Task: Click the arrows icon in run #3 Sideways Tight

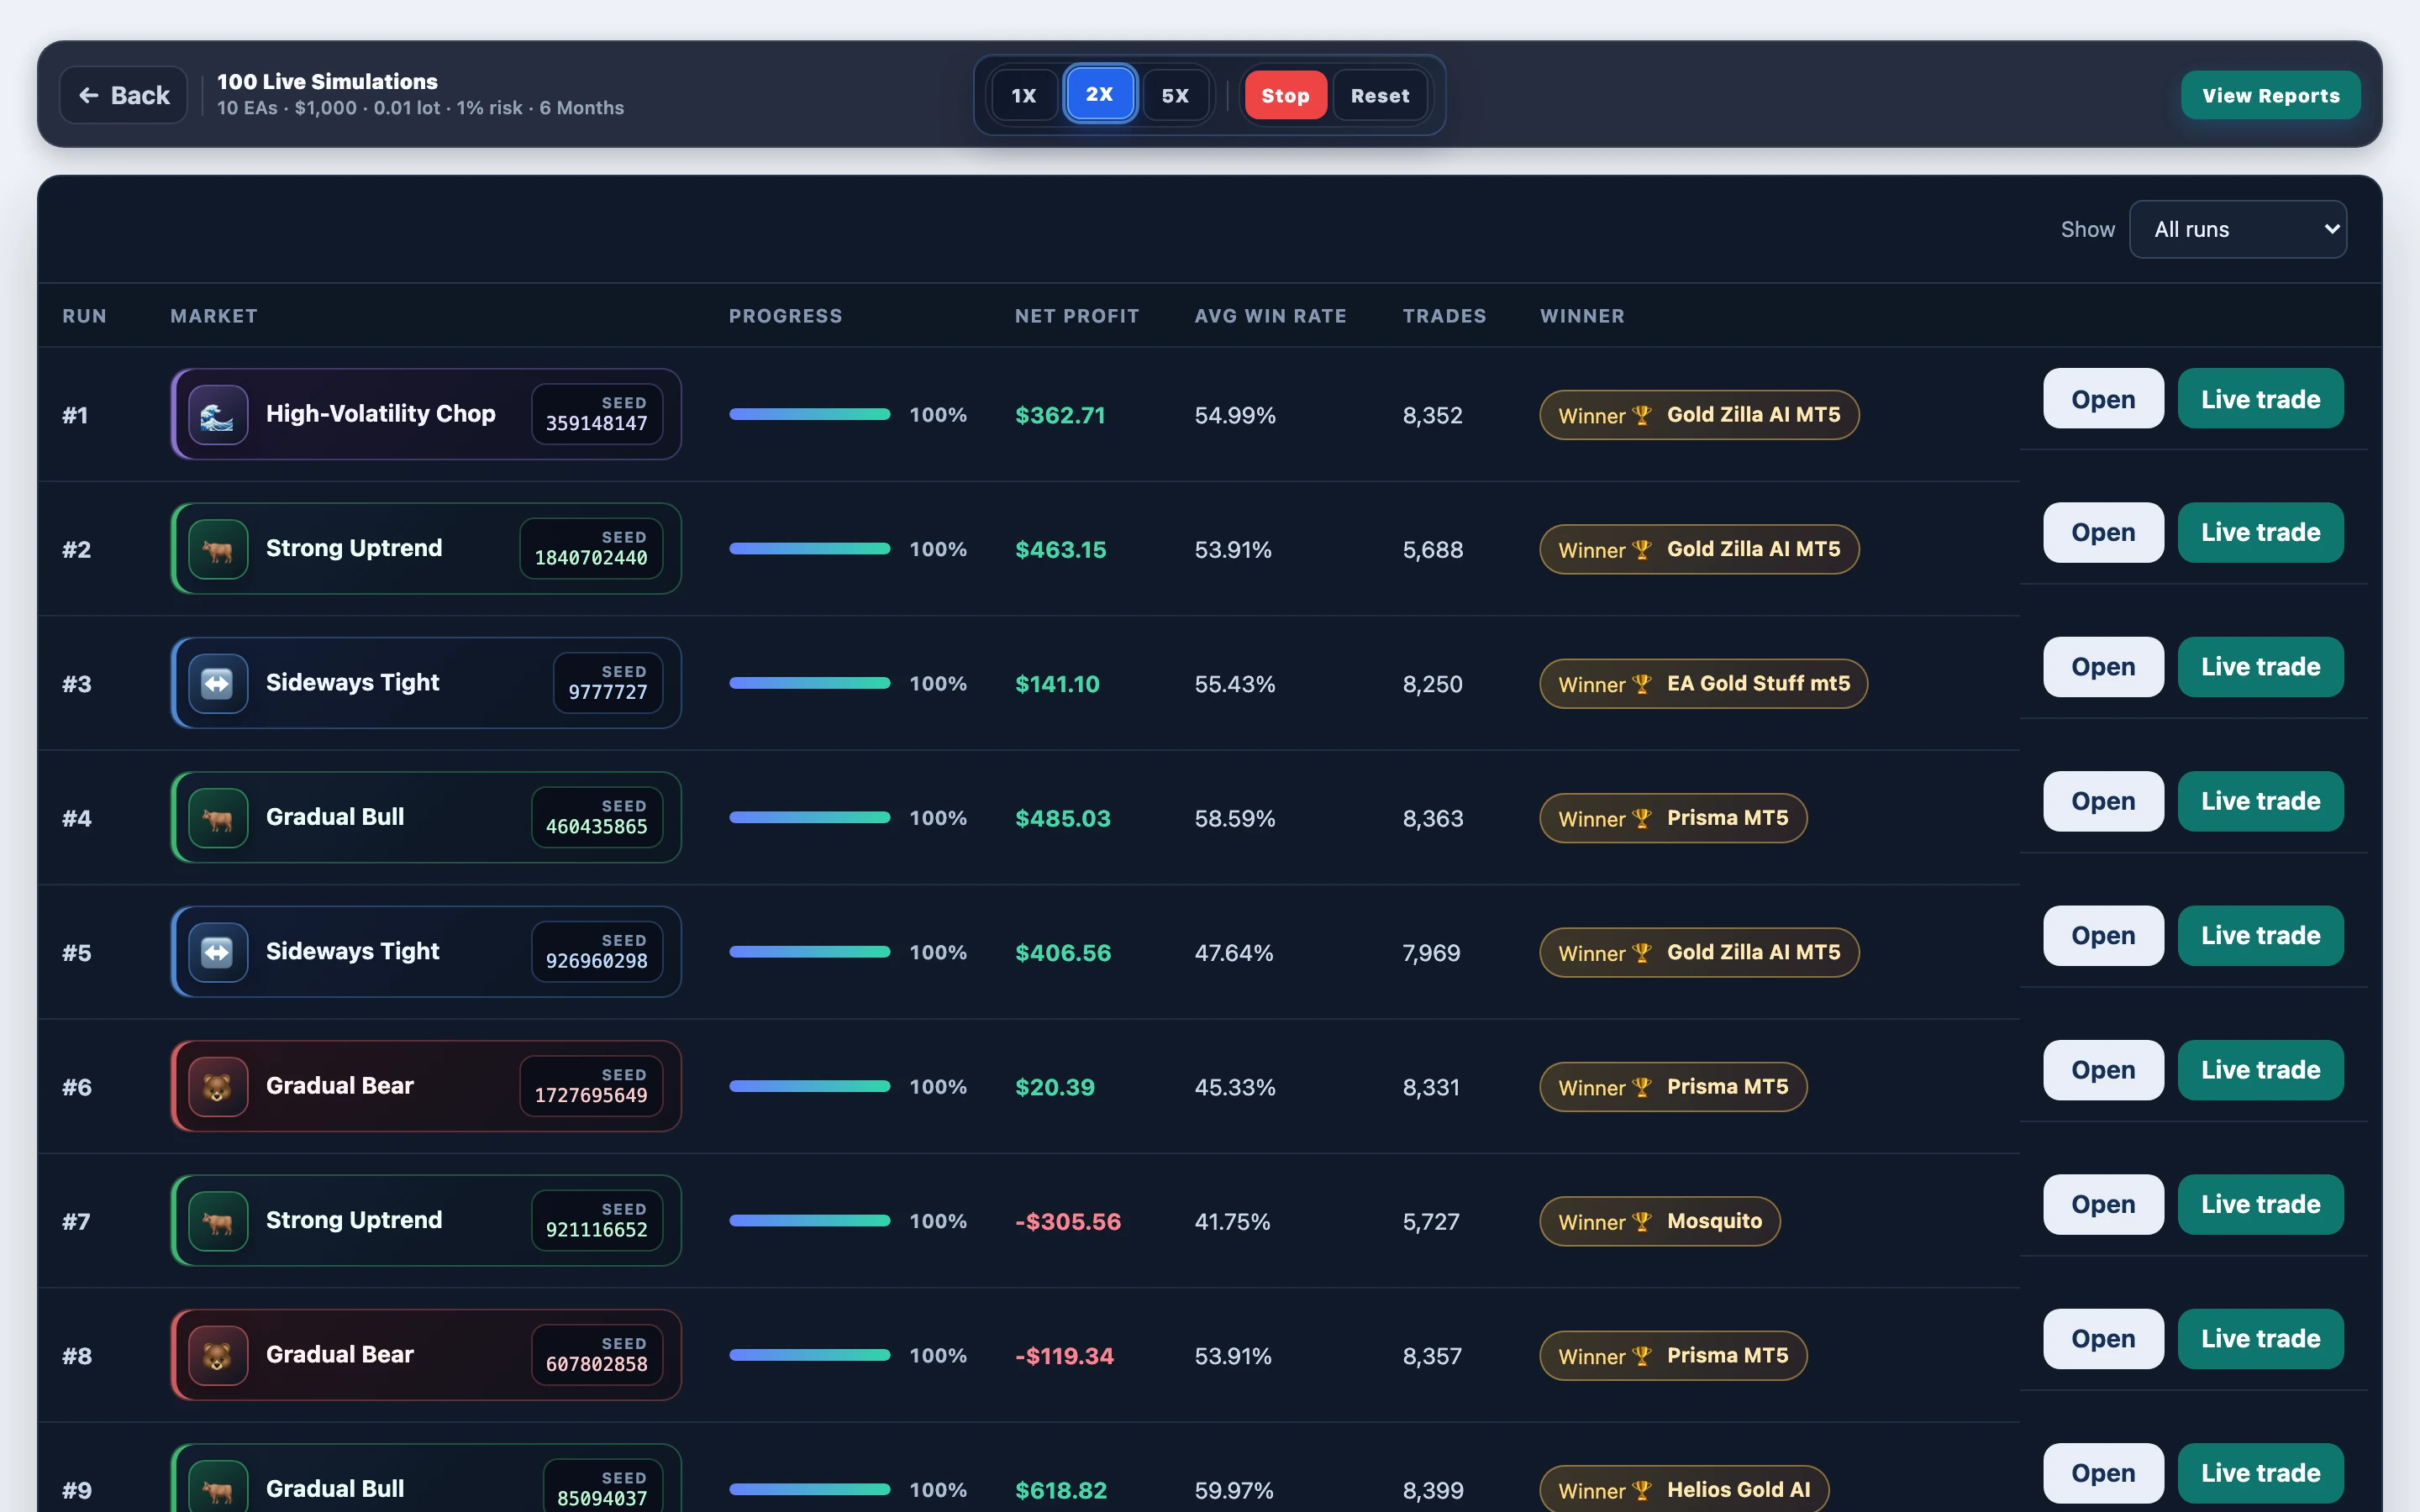Action: pyautogui.click(x=218, y=683)
